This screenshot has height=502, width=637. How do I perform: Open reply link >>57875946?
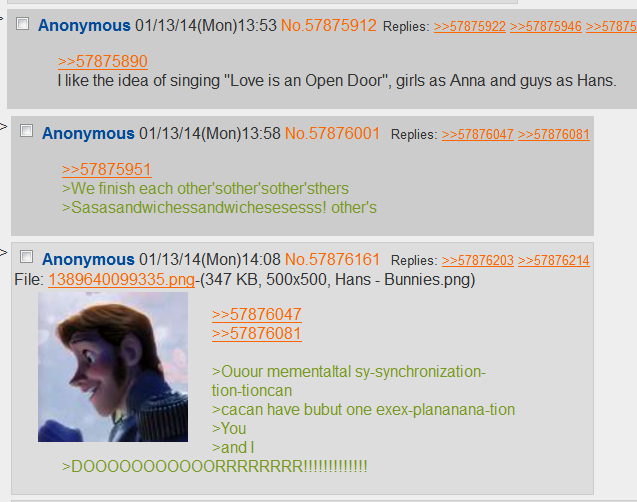[546, 26]
